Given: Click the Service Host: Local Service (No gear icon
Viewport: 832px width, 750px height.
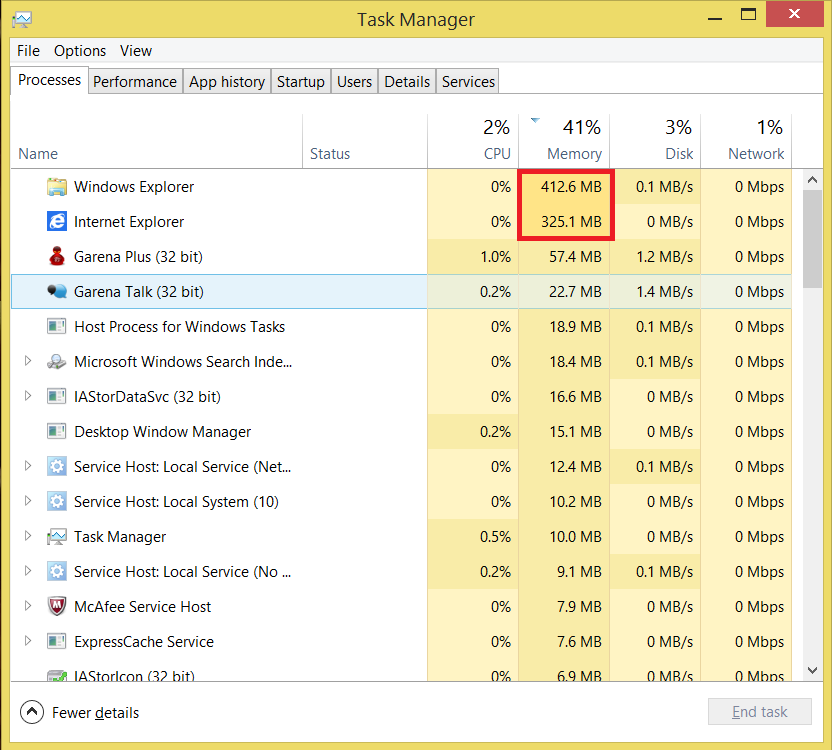Looking at the screenshot, I should point(57,572).
